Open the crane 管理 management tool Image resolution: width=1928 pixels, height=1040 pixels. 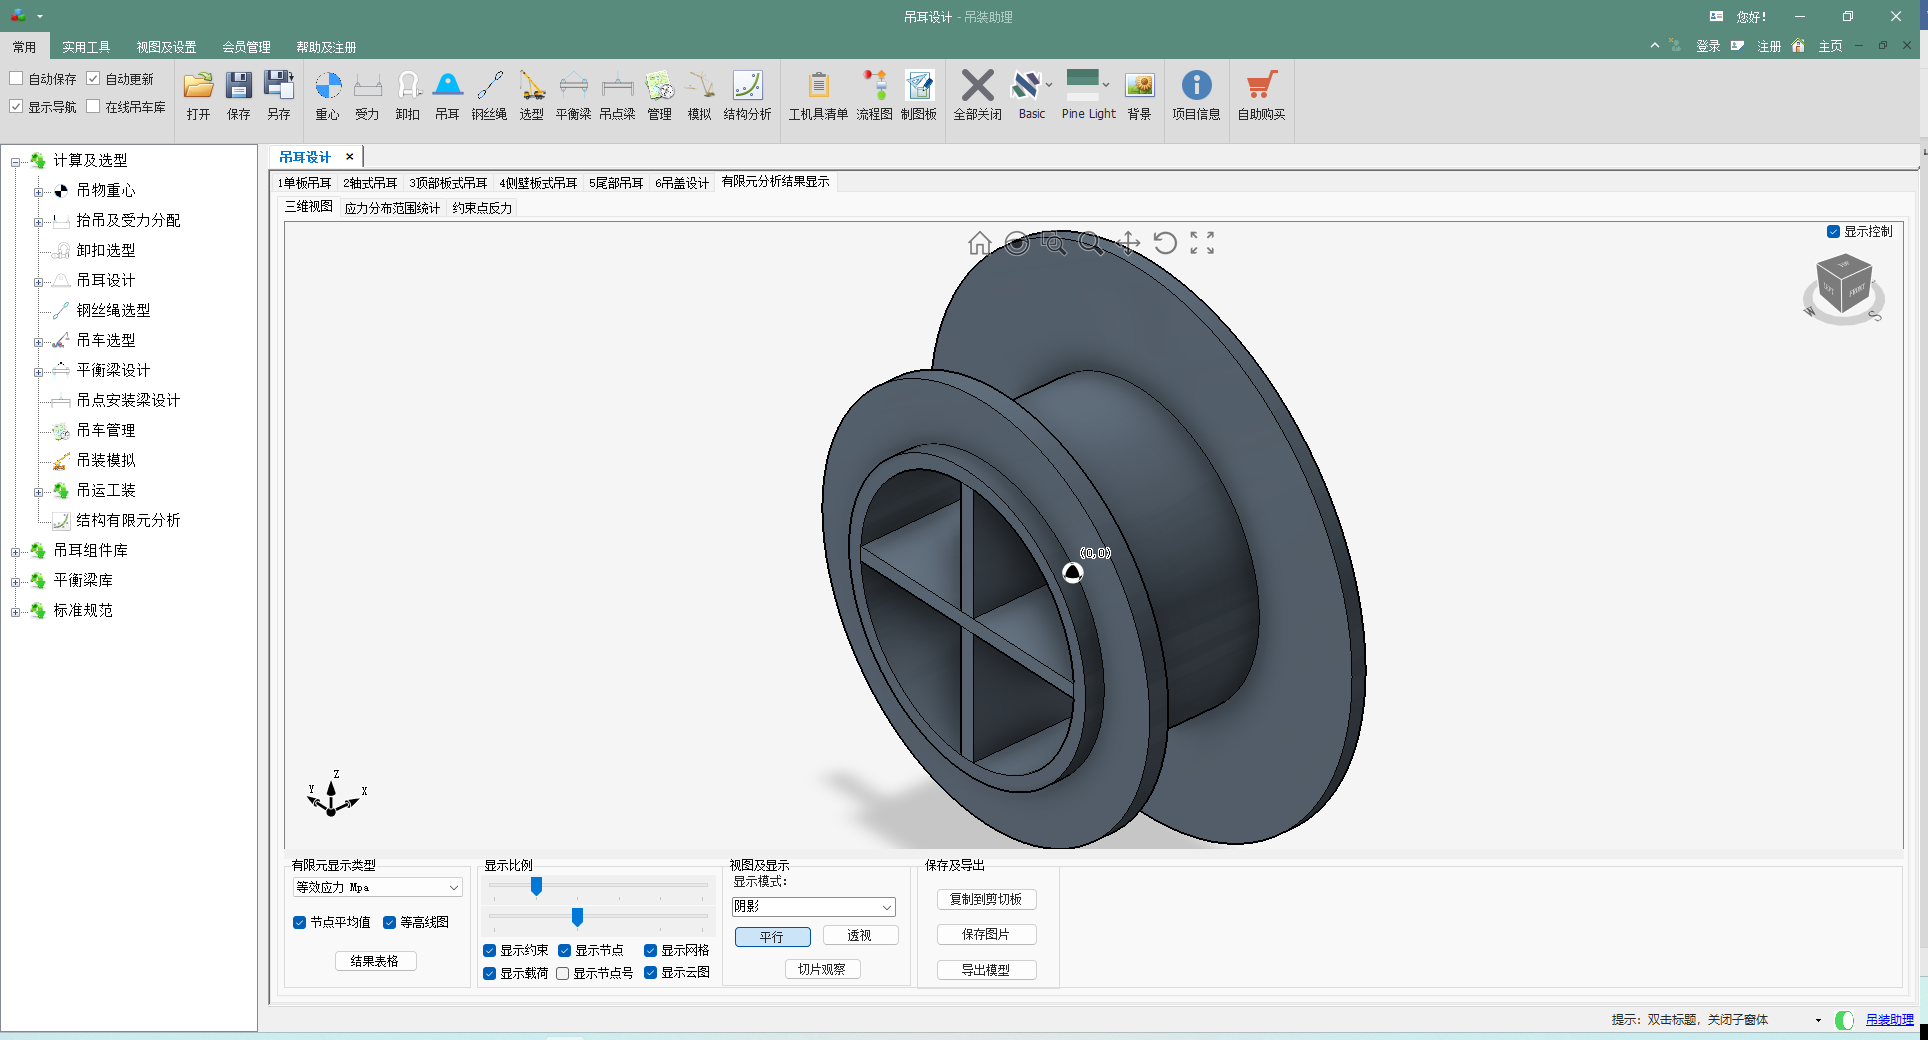[659, 95]
